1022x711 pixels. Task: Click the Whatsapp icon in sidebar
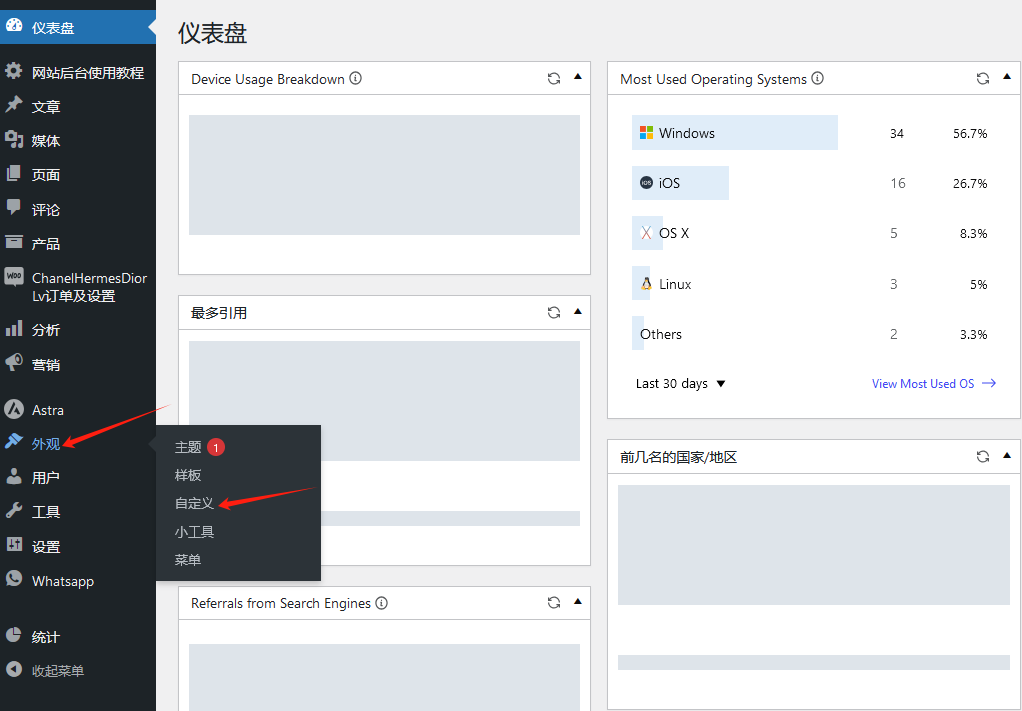[14, 580]
